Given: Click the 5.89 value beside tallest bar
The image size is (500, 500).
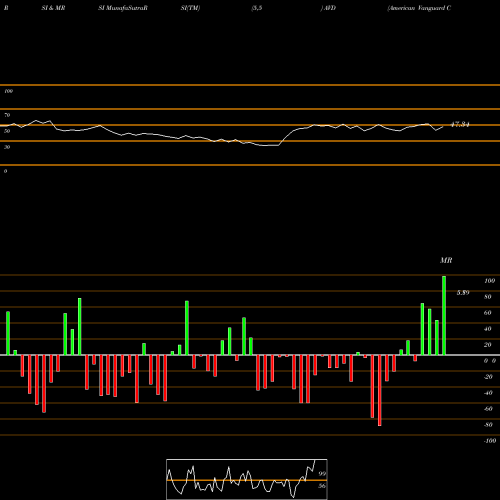Looking at the screenshot, I should [x=463, y=293].
